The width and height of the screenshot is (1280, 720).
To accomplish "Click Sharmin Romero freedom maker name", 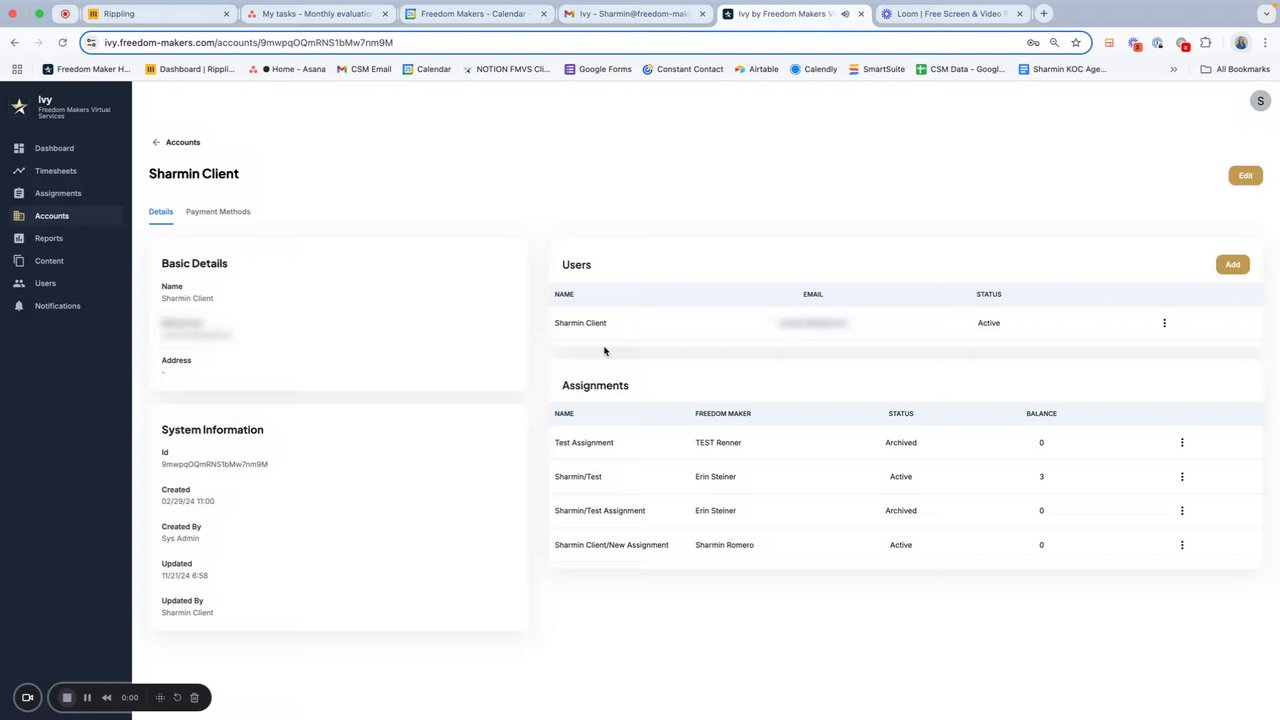I will [724, 545].
